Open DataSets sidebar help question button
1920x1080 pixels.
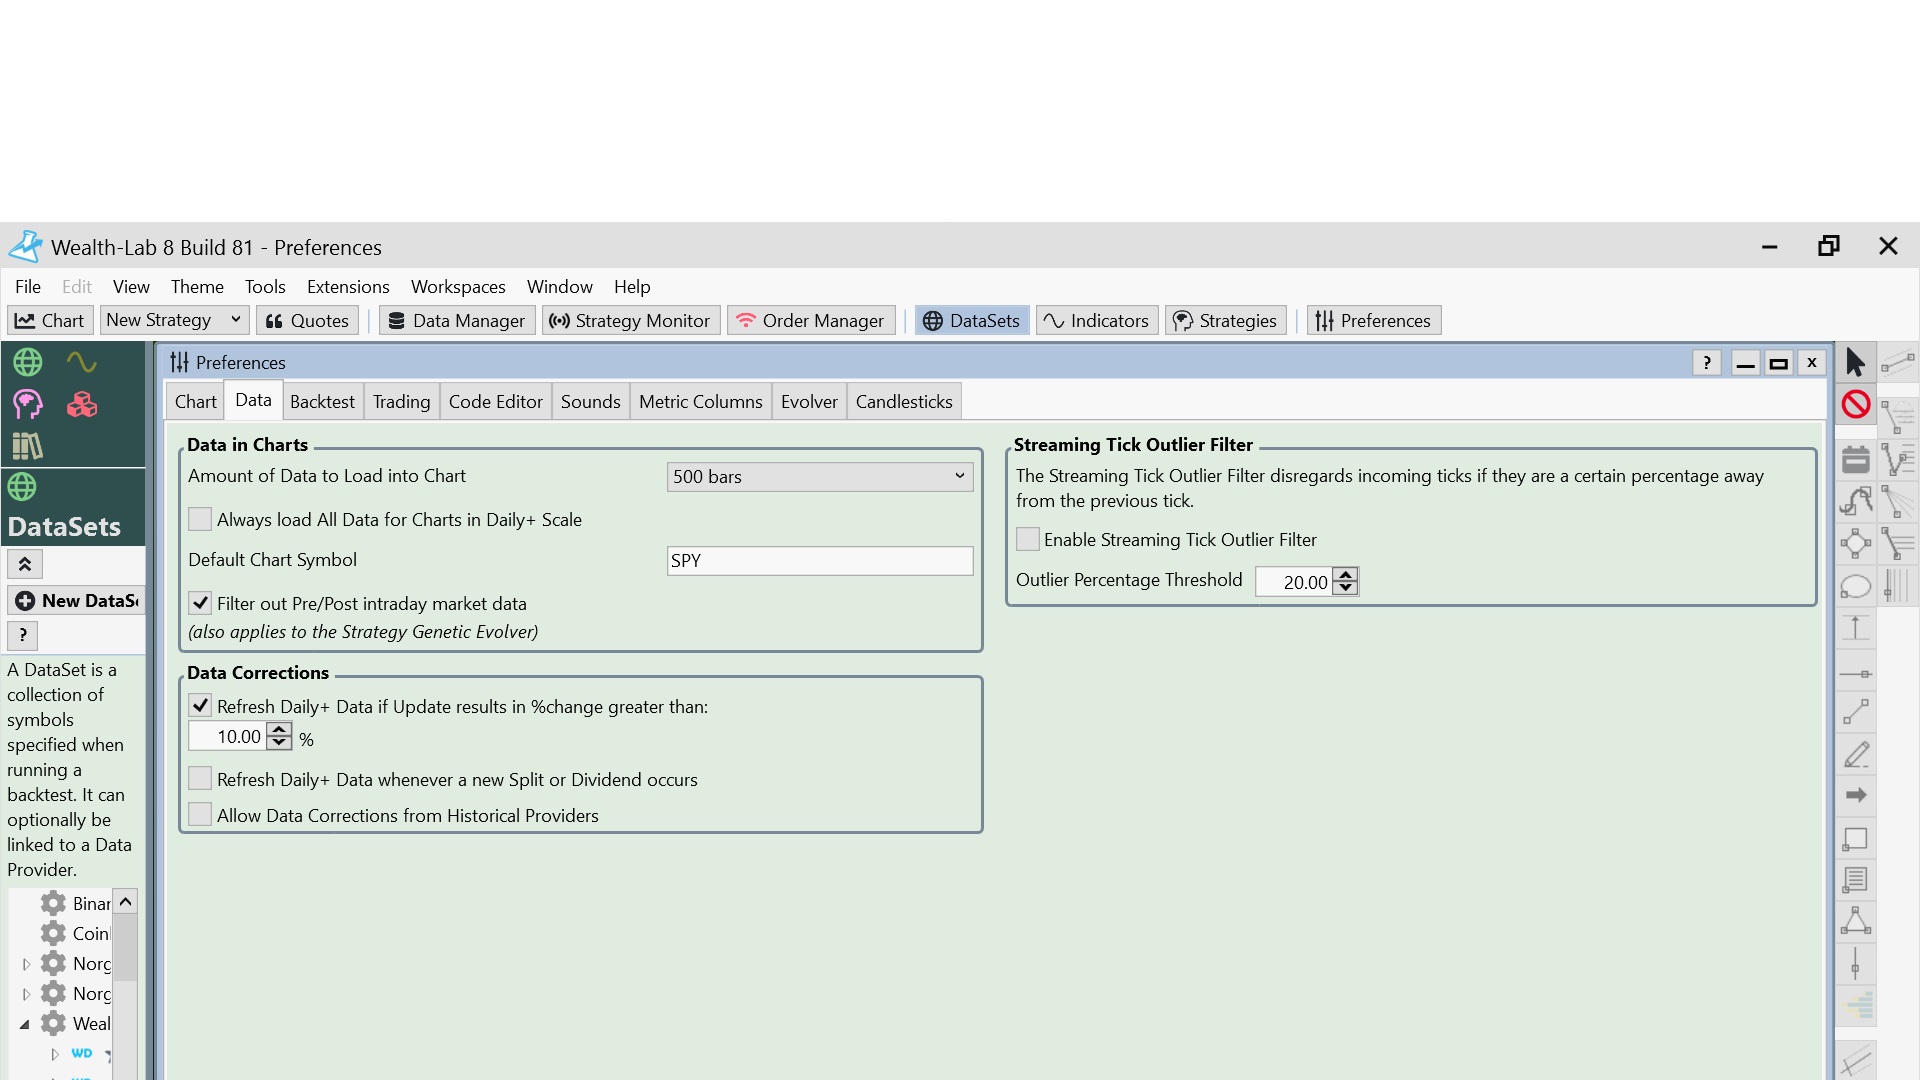[23, 635]
